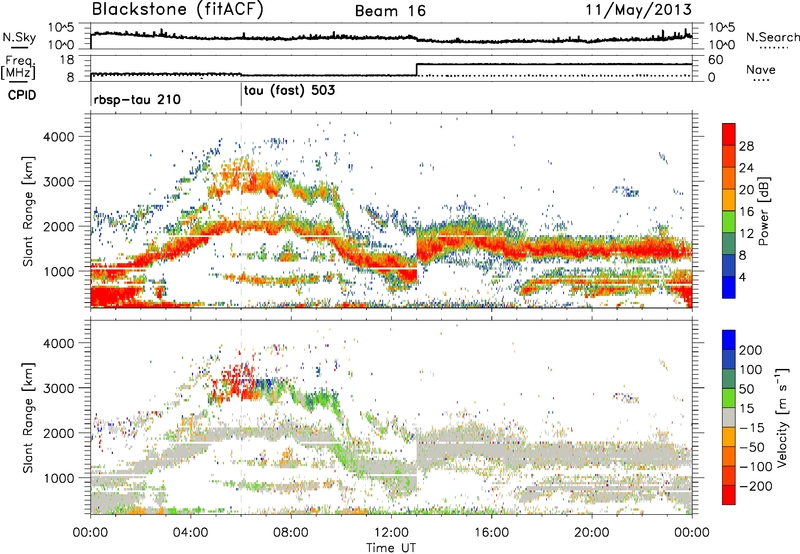The width and height of the screenshot is (800, 554).
Task: Click the 08:00 time tick label
Action: click(291, 533)
